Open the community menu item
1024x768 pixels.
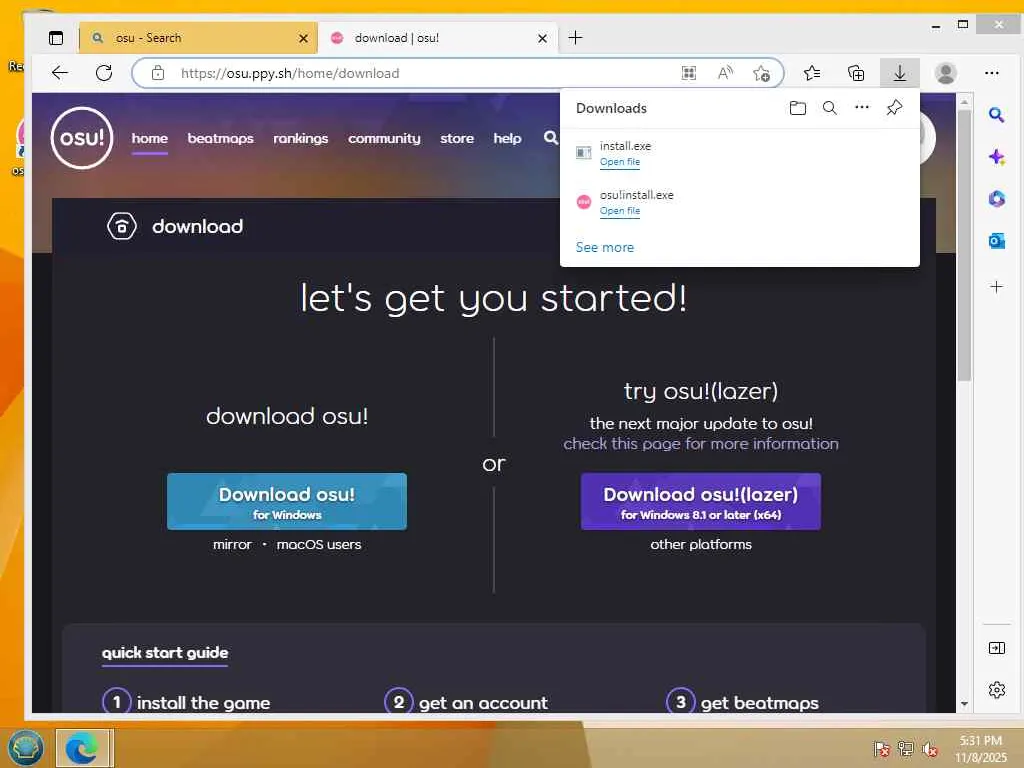pos(384,138)
